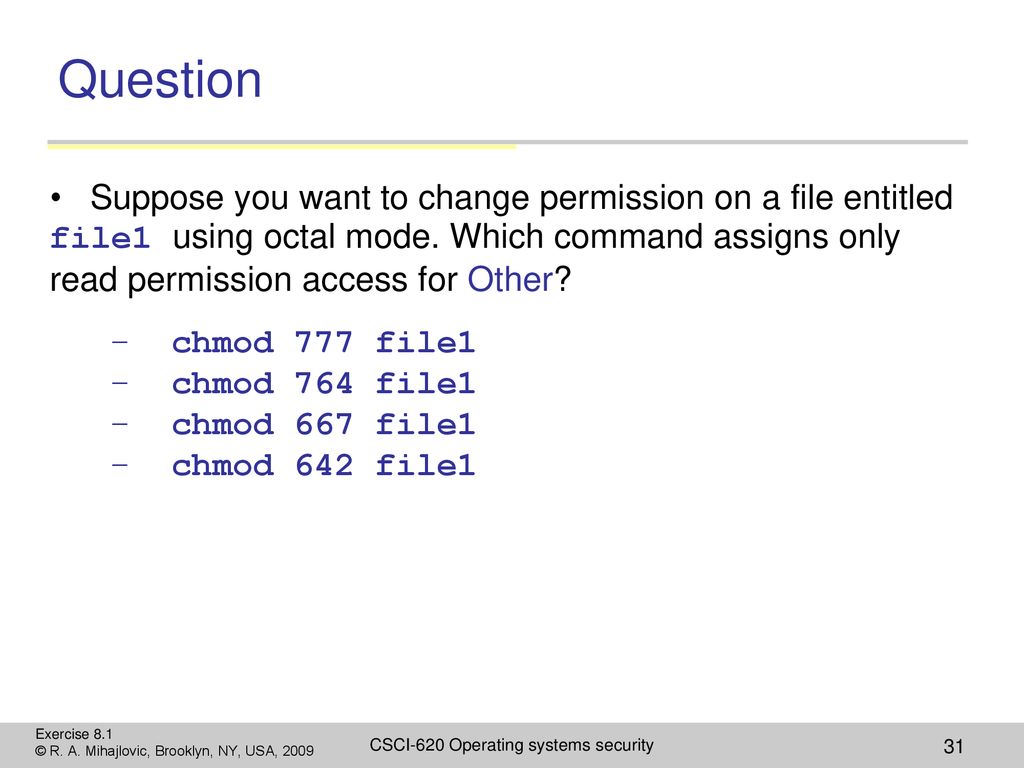Click the number 764 in second option
Image resolution: width=1024 pixels, height=768 pixels.
tap(323, 383)
